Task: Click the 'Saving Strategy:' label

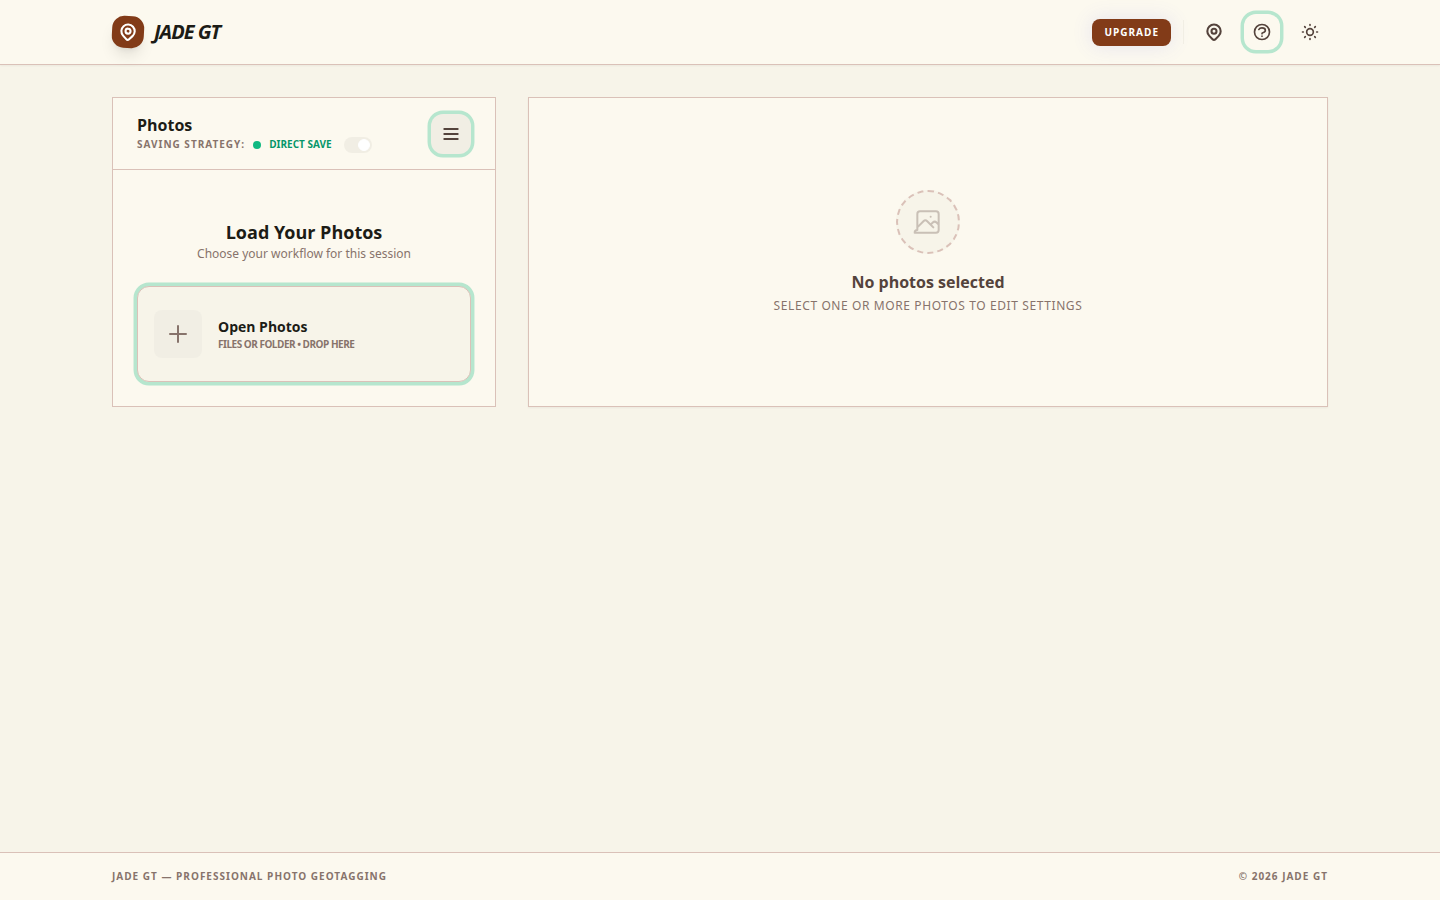Action: point(191,145)
